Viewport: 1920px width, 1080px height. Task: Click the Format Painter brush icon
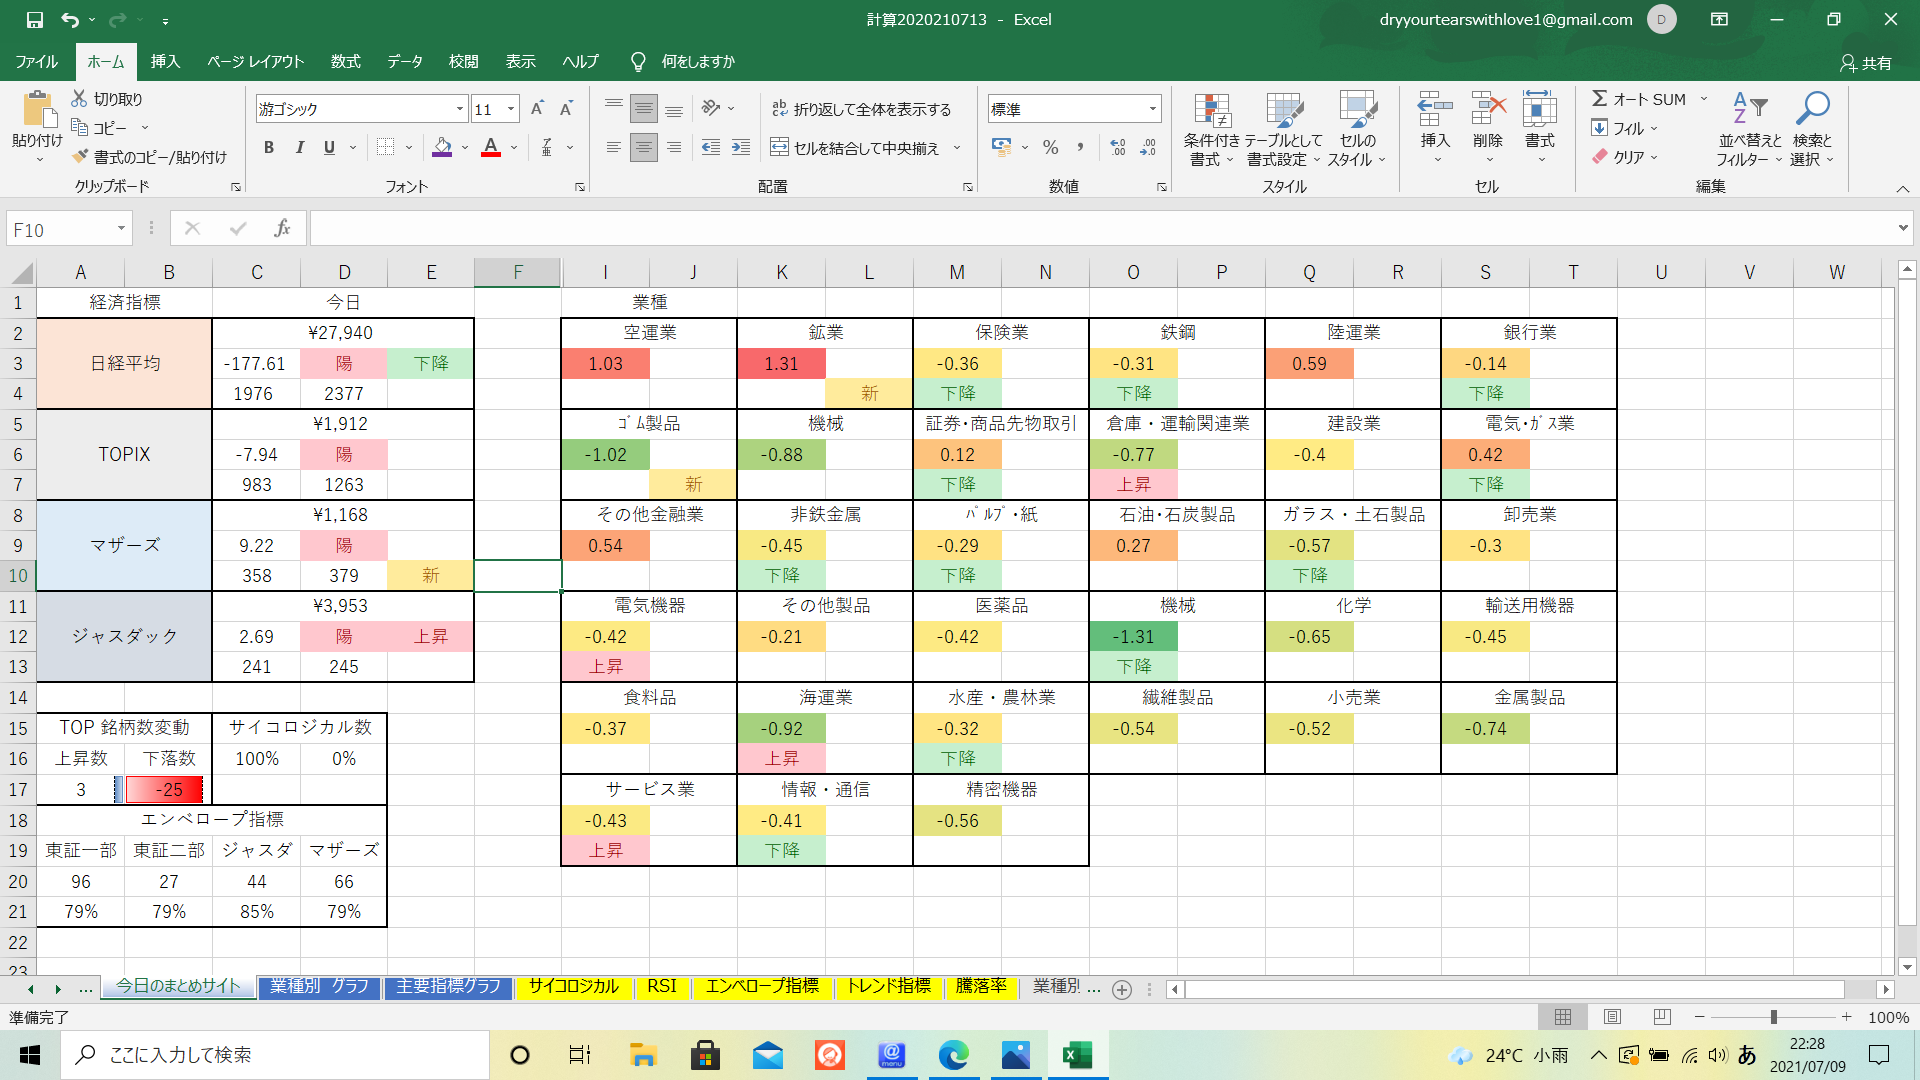[x=81, y=157]
